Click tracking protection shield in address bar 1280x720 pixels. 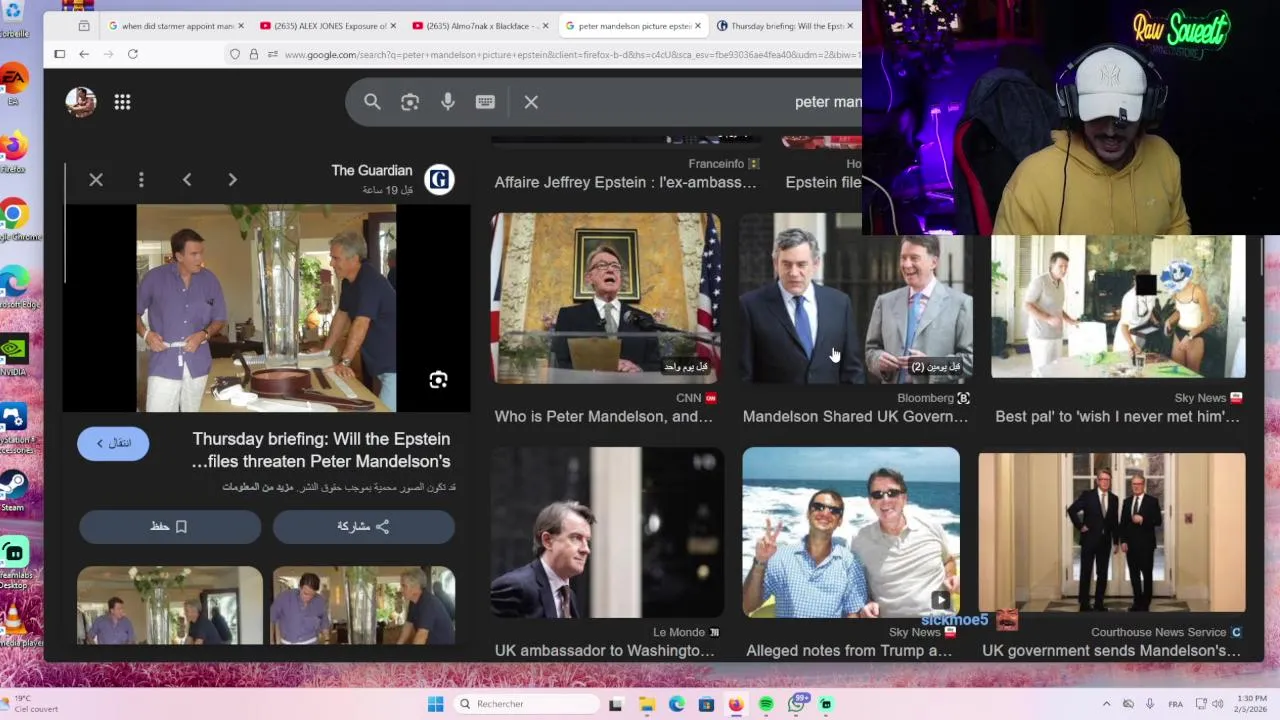[235, 54]
